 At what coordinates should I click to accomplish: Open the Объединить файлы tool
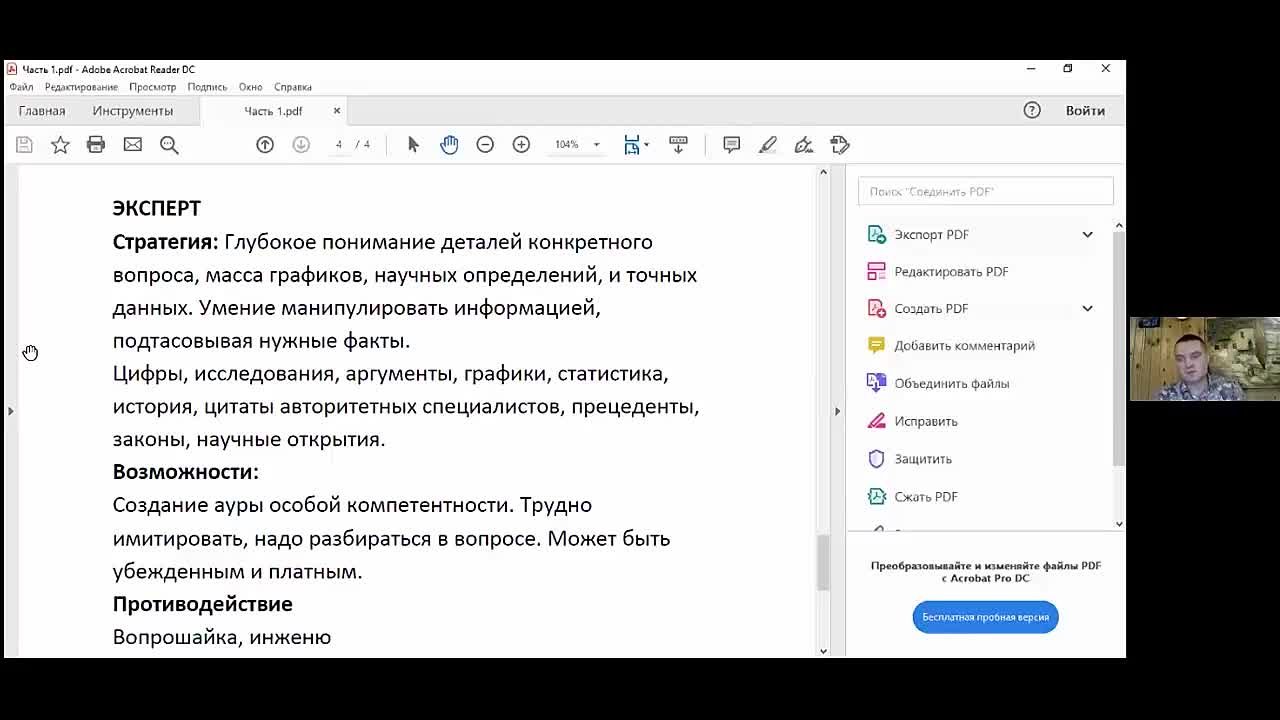951,383
